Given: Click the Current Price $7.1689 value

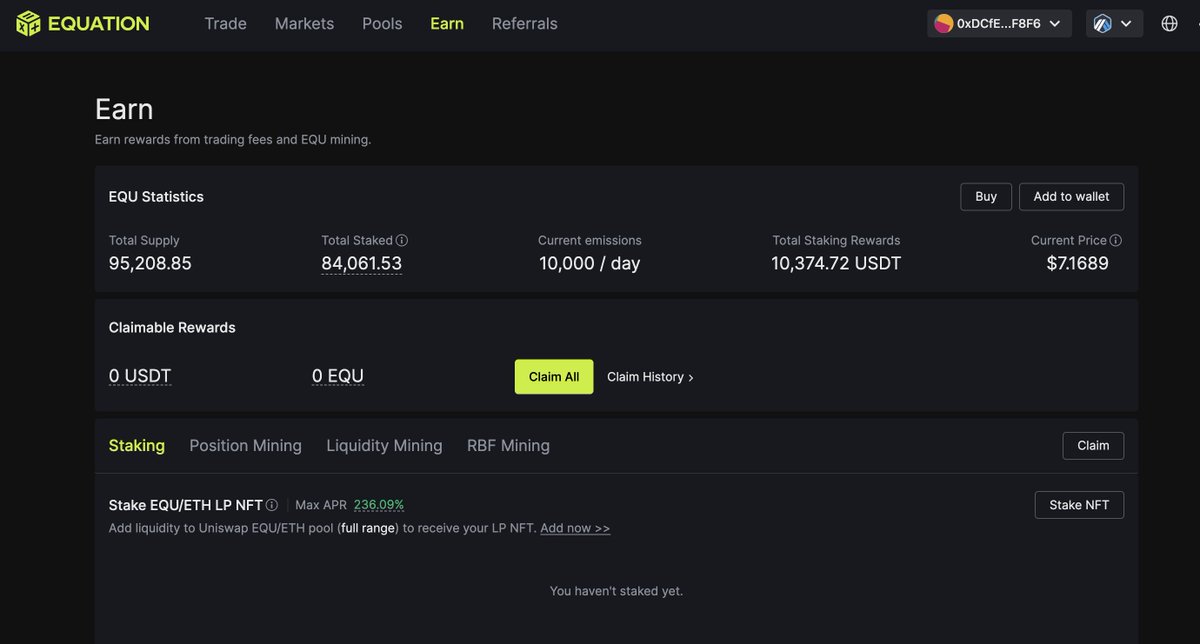Looking at the screenshot, I should [x=1078, y=264].
